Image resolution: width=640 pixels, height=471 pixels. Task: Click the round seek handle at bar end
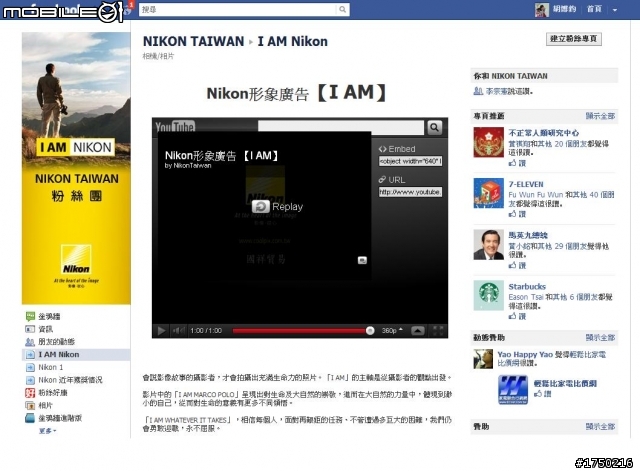(370, 331)
